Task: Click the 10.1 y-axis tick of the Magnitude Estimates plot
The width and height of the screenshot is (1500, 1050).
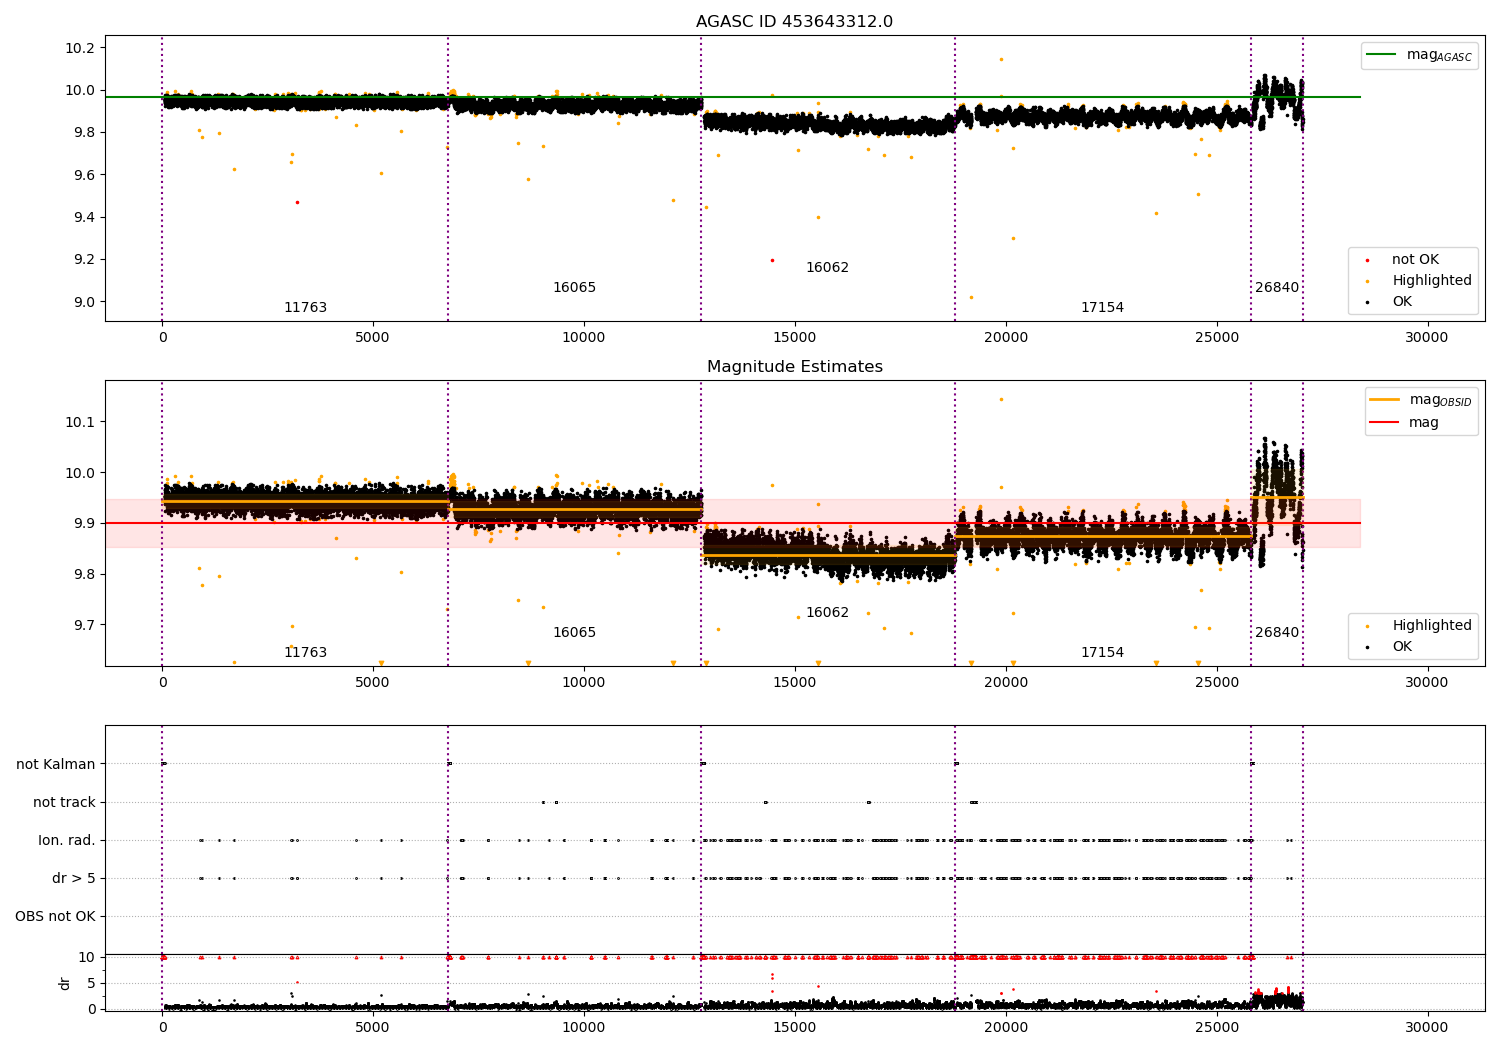Action: click(x=80, y=422)
